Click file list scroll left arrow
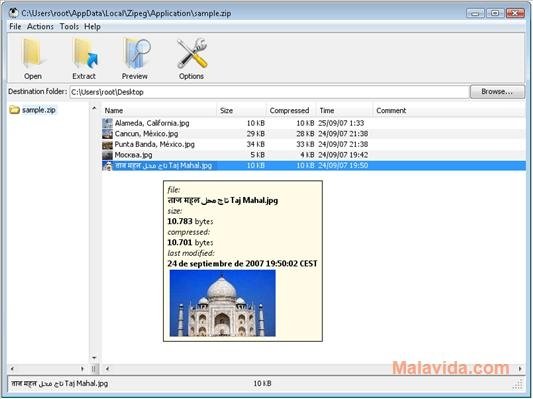This screenshot has width=533, height=399. click(107, 368)
